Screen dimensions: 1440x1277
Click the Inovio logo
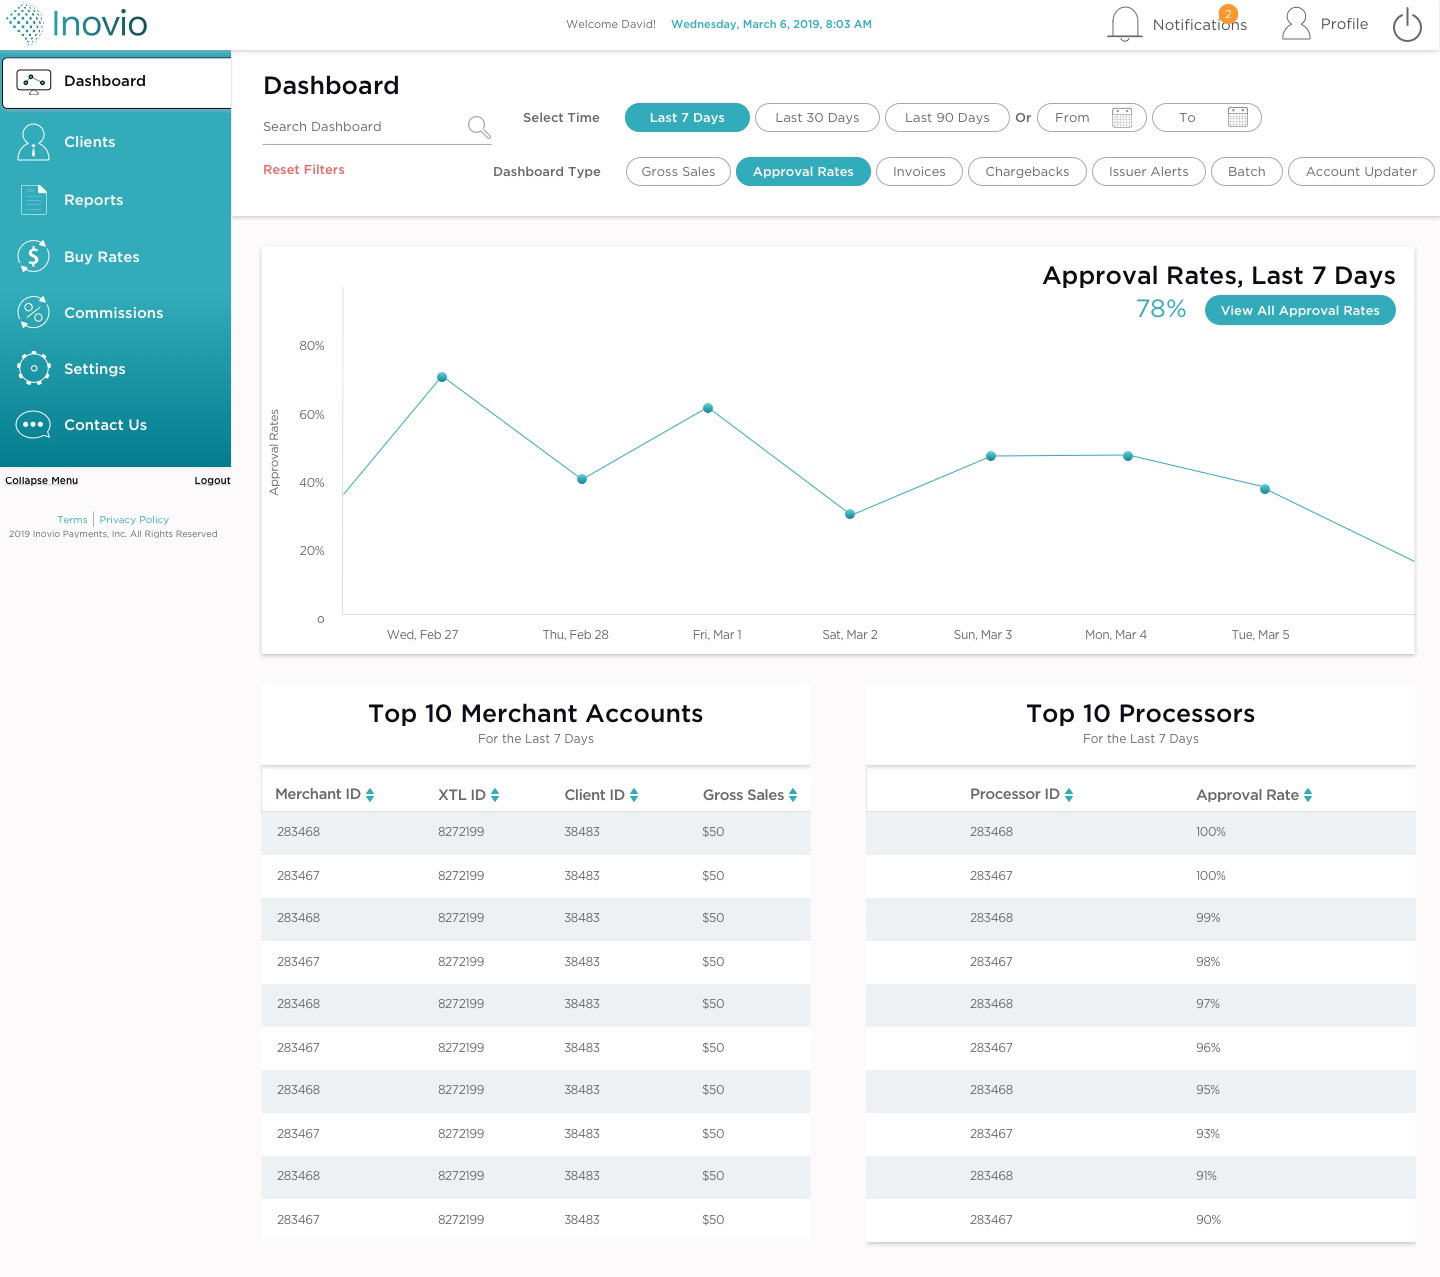[77, 24]
